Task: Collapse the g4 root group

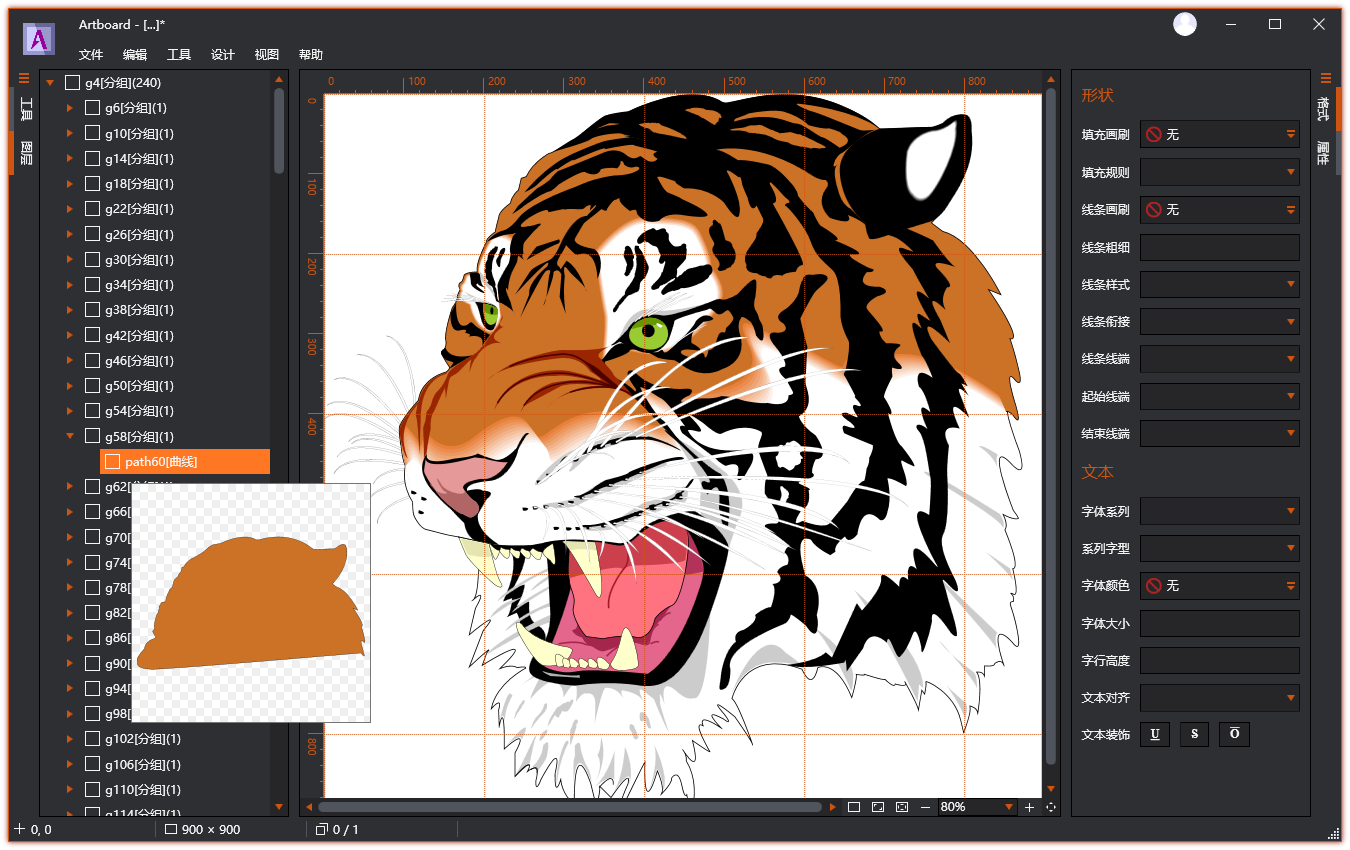Action: pyautogui.click(x=50, y=83)
